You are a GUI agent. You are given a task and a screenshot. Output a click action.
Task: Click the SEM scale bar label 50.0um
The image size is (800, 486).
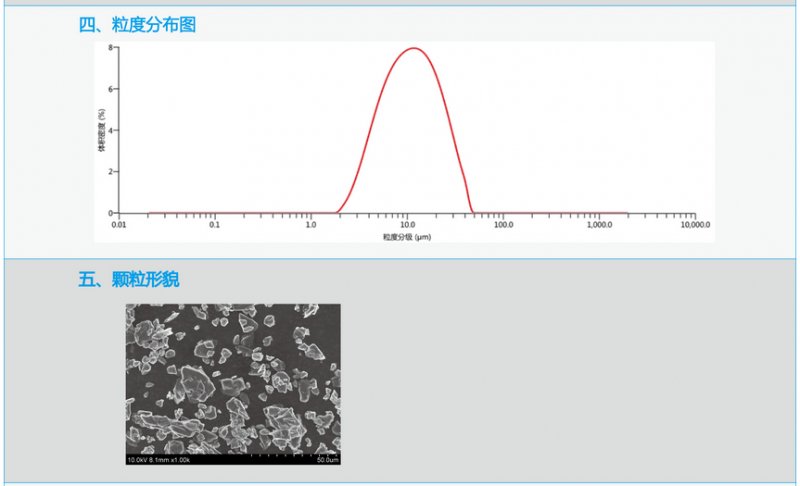pyautogui.click(x=328, y=460)
